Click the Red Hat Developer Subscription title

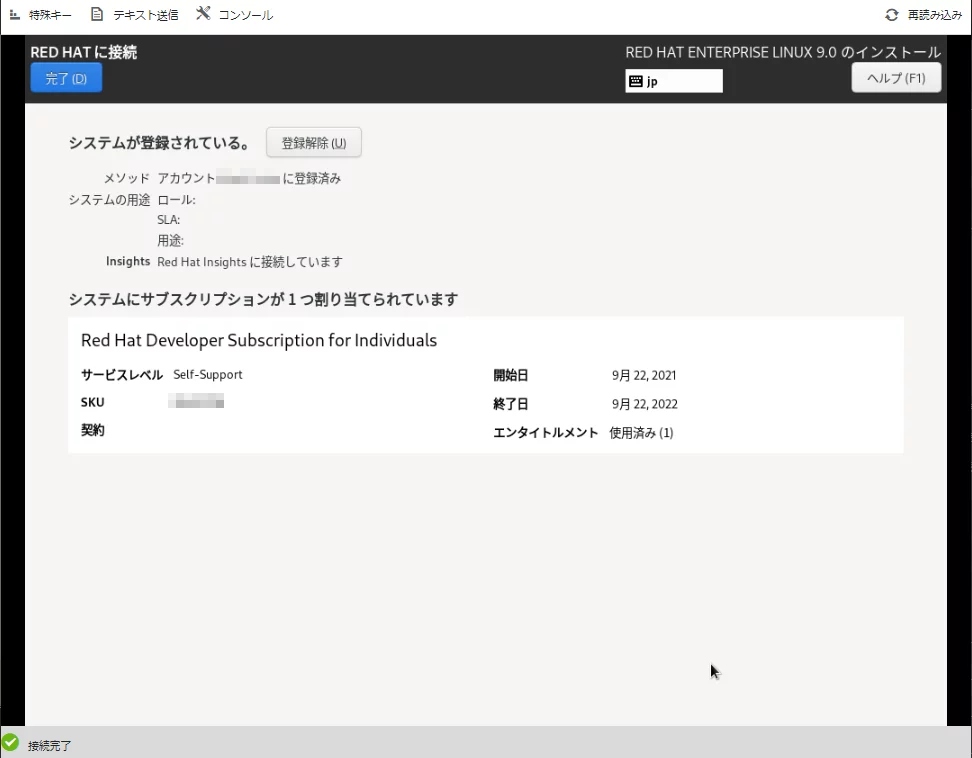(258, 340)
